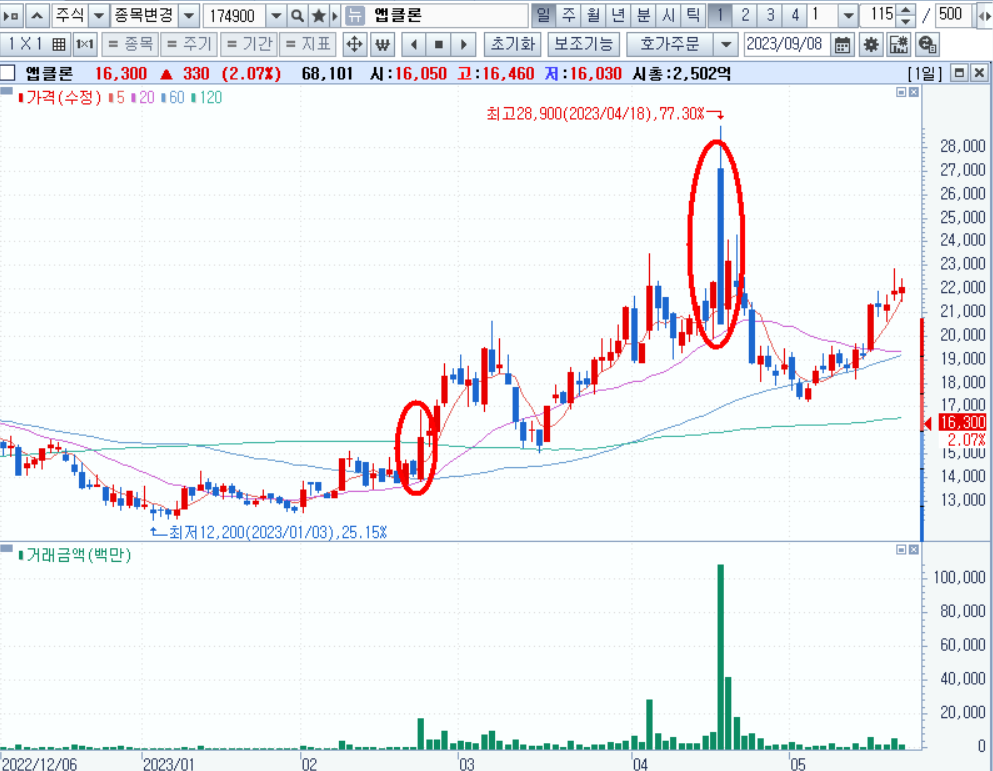993x771 pixels.
Task: Toggle interval preset button 3
Action: coord(770,15)
